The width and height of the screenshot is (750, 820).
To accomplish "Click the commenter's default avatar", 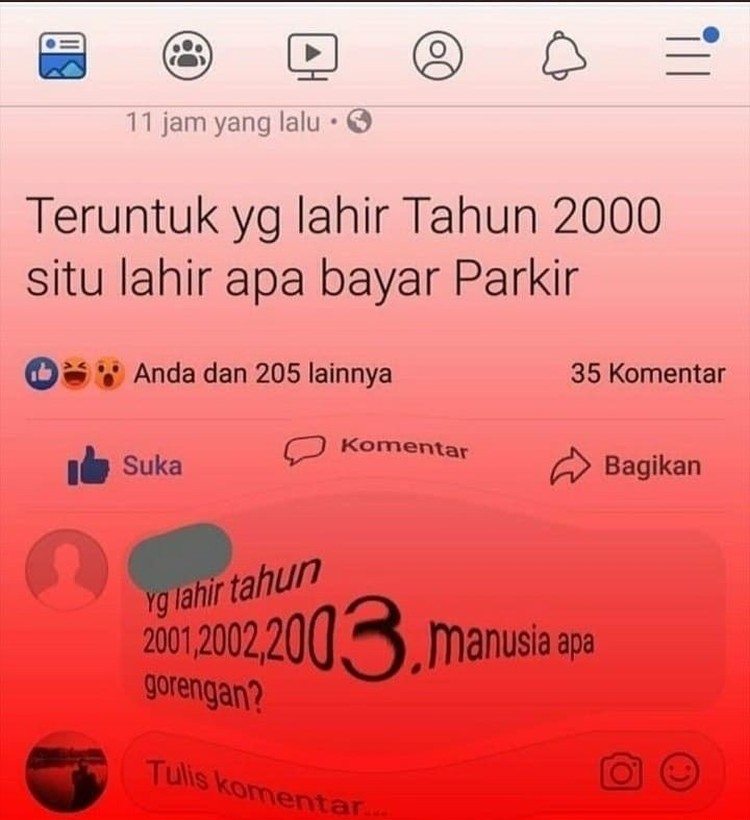I will pyautogui.click(x=67, y=570).
